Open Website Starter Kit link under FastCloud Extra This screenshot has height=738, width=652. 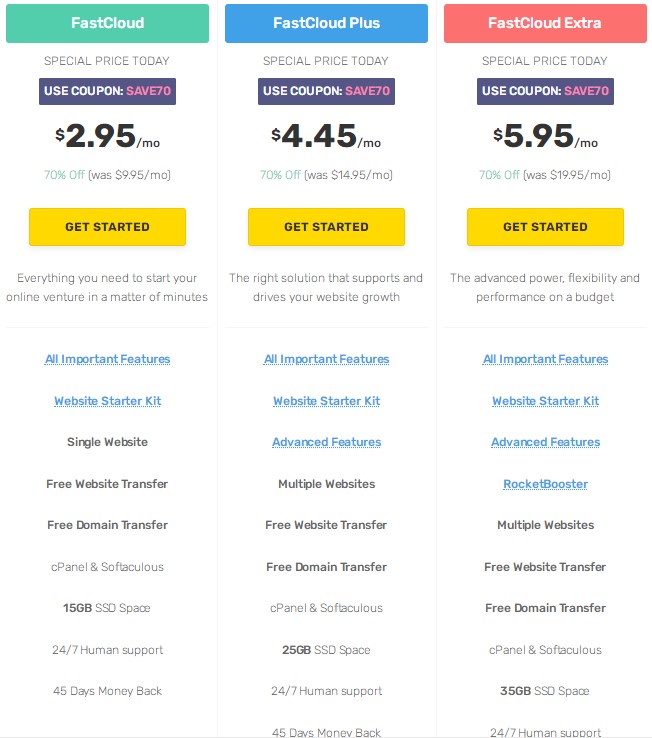click(545, 401)
